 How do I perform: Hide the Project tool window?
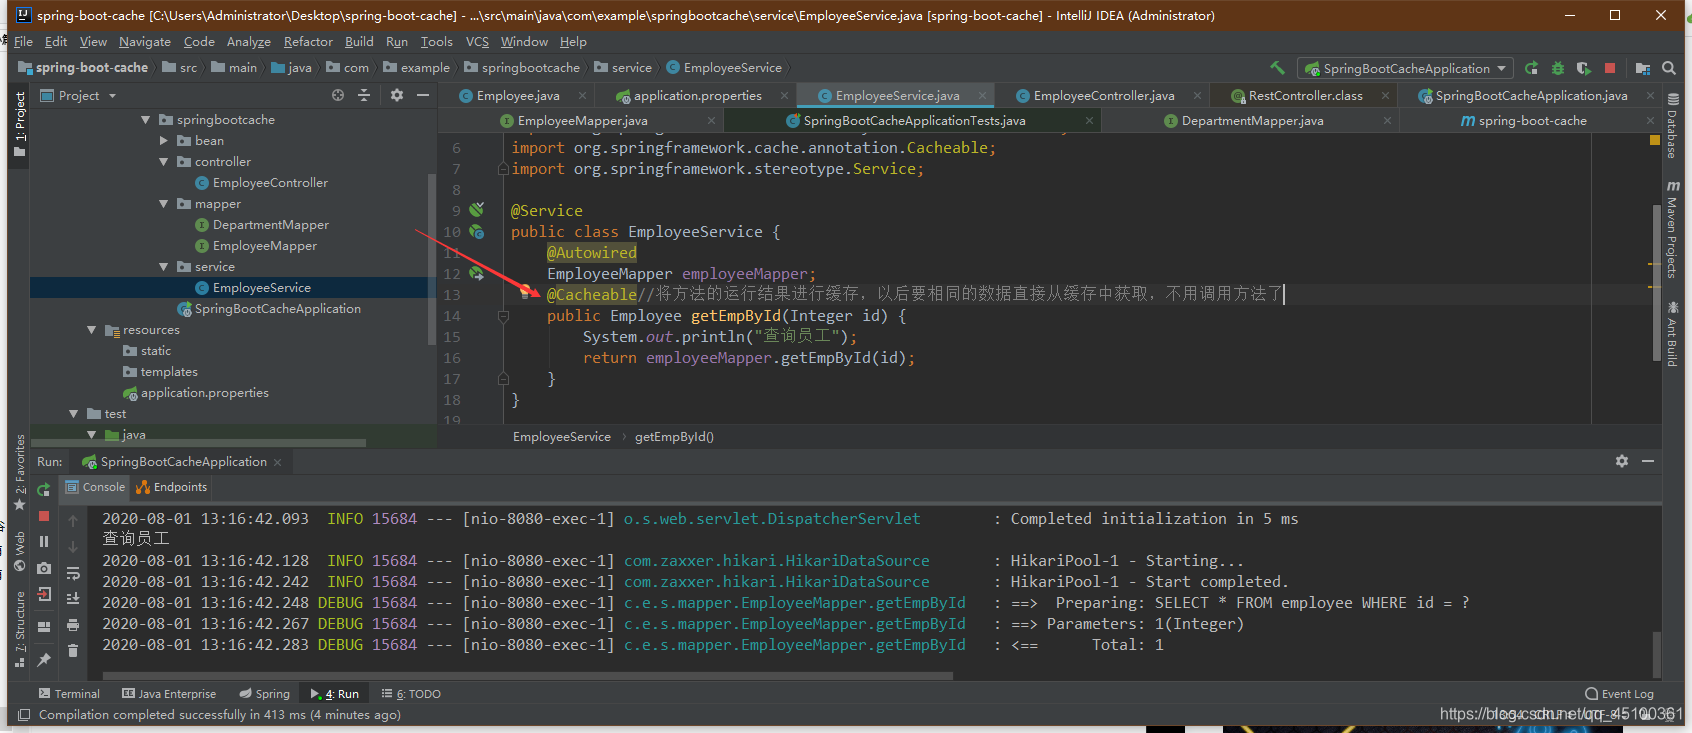pos(423,95)
